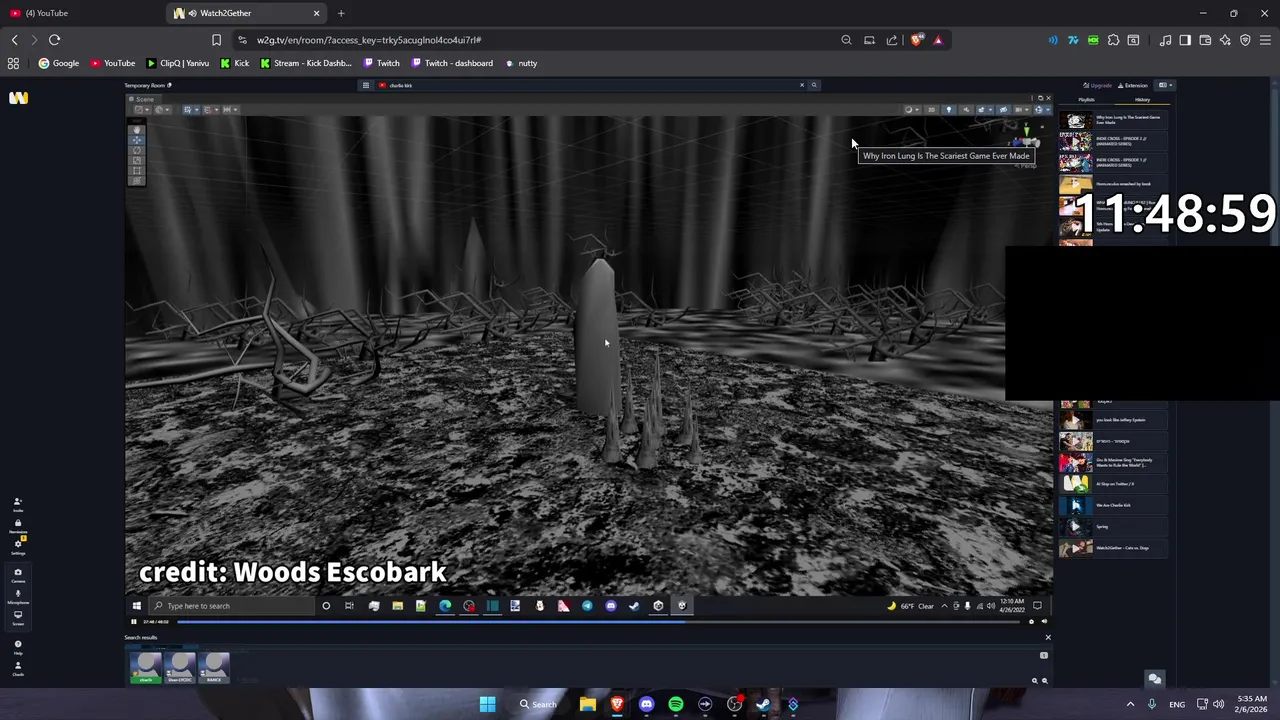Open the 7TV extension icon
The height and width of the screenshot is (720, 1280).
point(1073,40)
